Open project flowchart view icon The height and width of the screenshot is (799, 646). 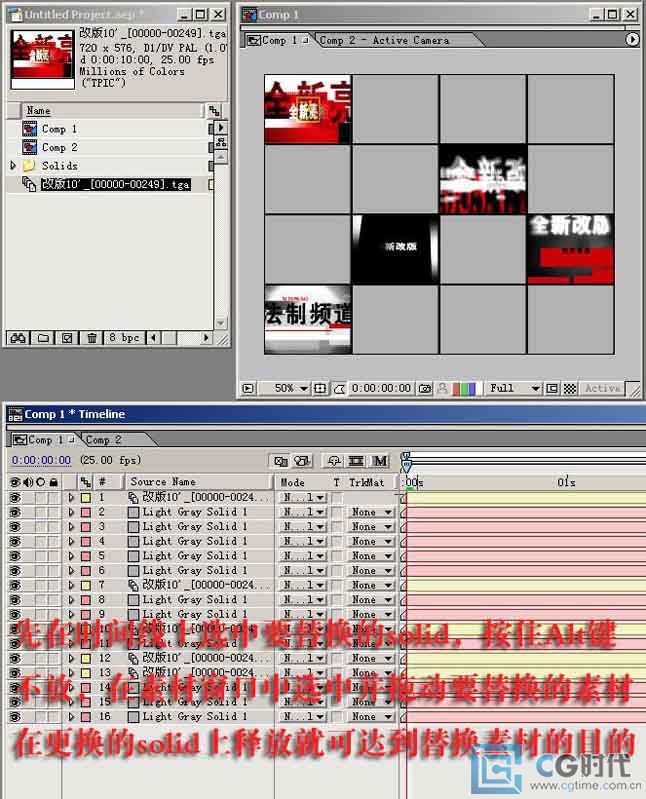click(221, 142)
